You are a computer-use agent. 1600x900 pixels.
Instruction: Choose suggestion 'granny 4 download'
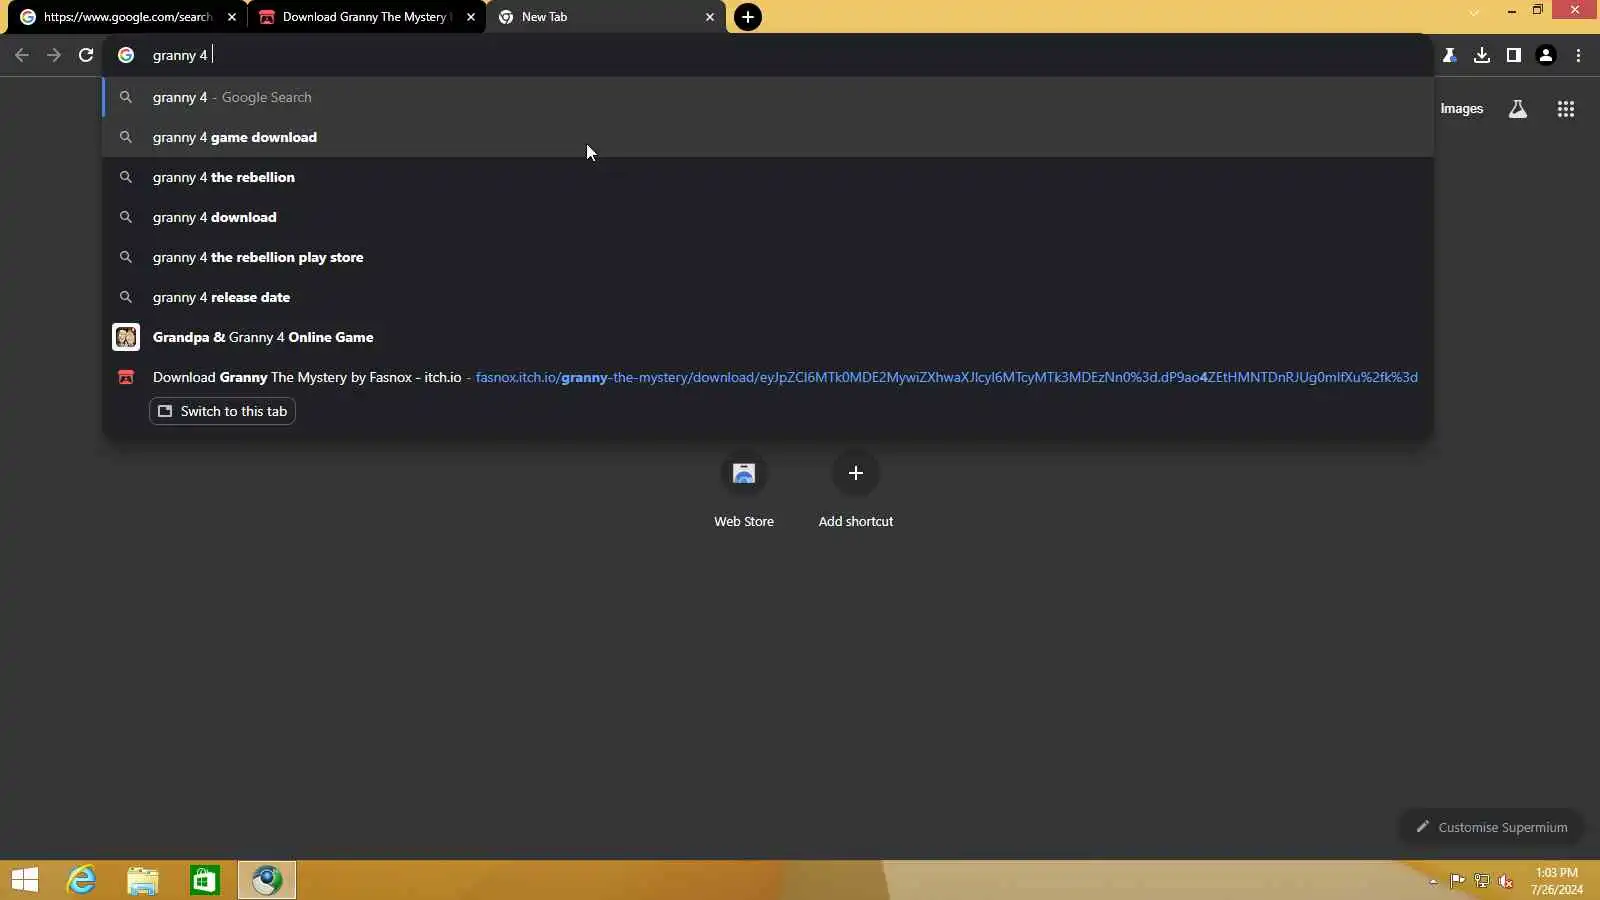click(768, 217)
